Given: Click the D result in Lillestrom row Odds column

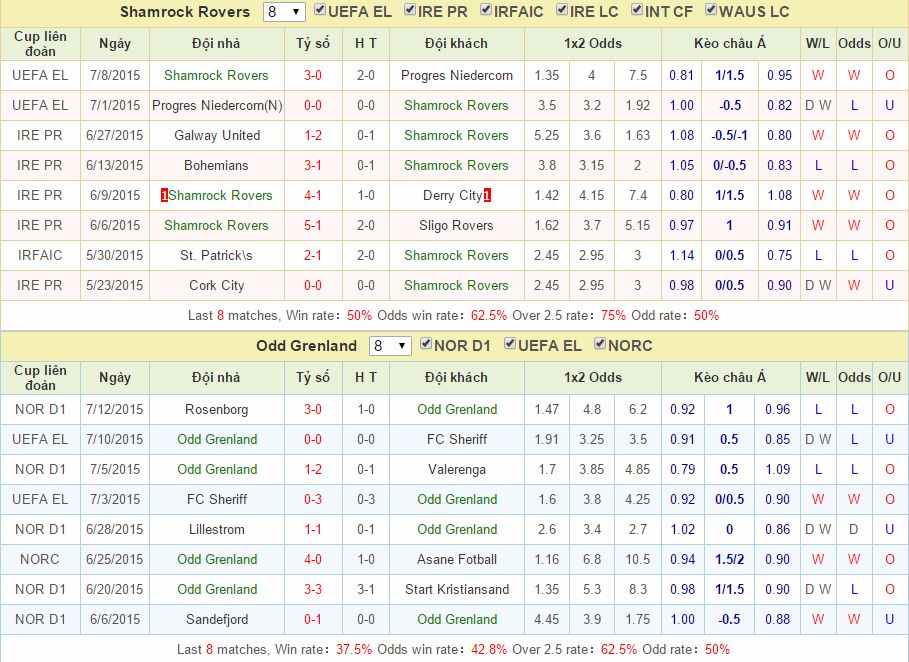Looking at the screenshot, I should click(x=854, y=530).
